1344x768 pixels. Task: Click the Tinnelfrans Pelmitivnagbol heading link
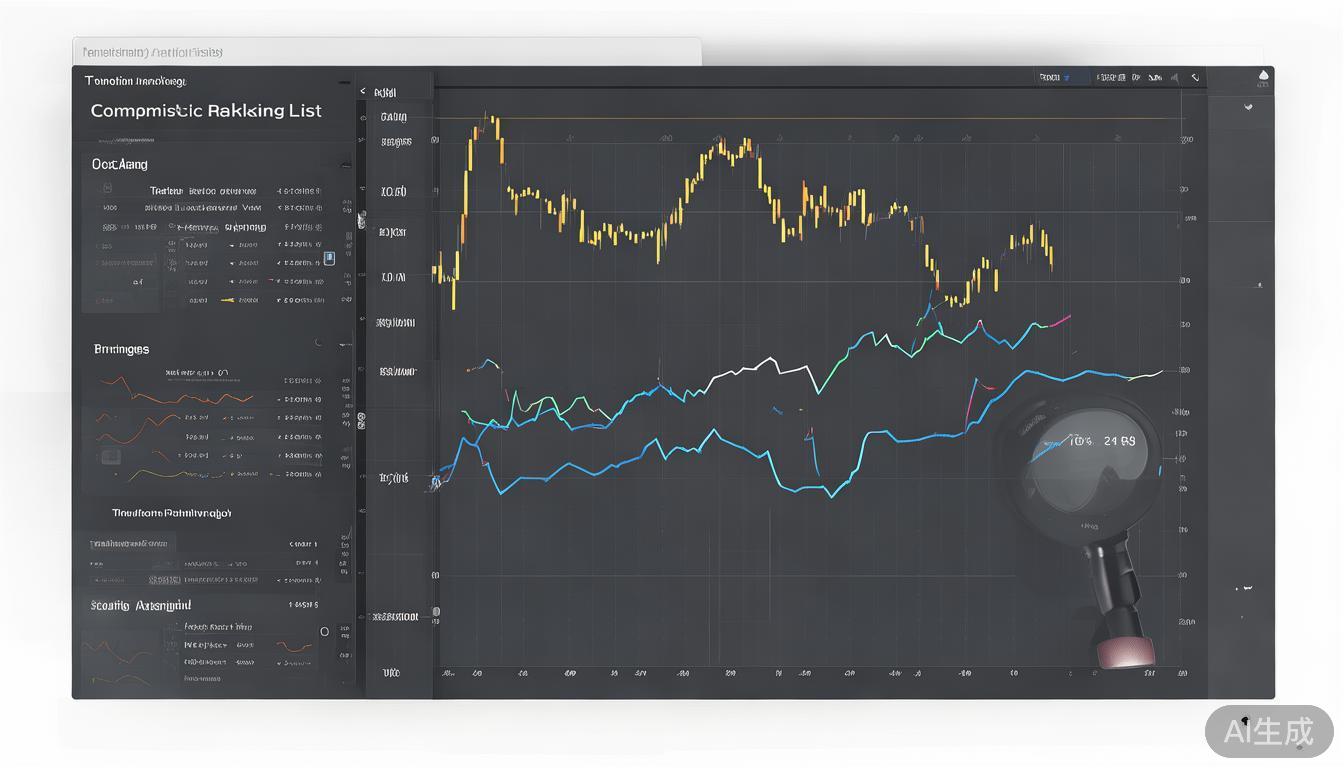[x=171, y=513]
